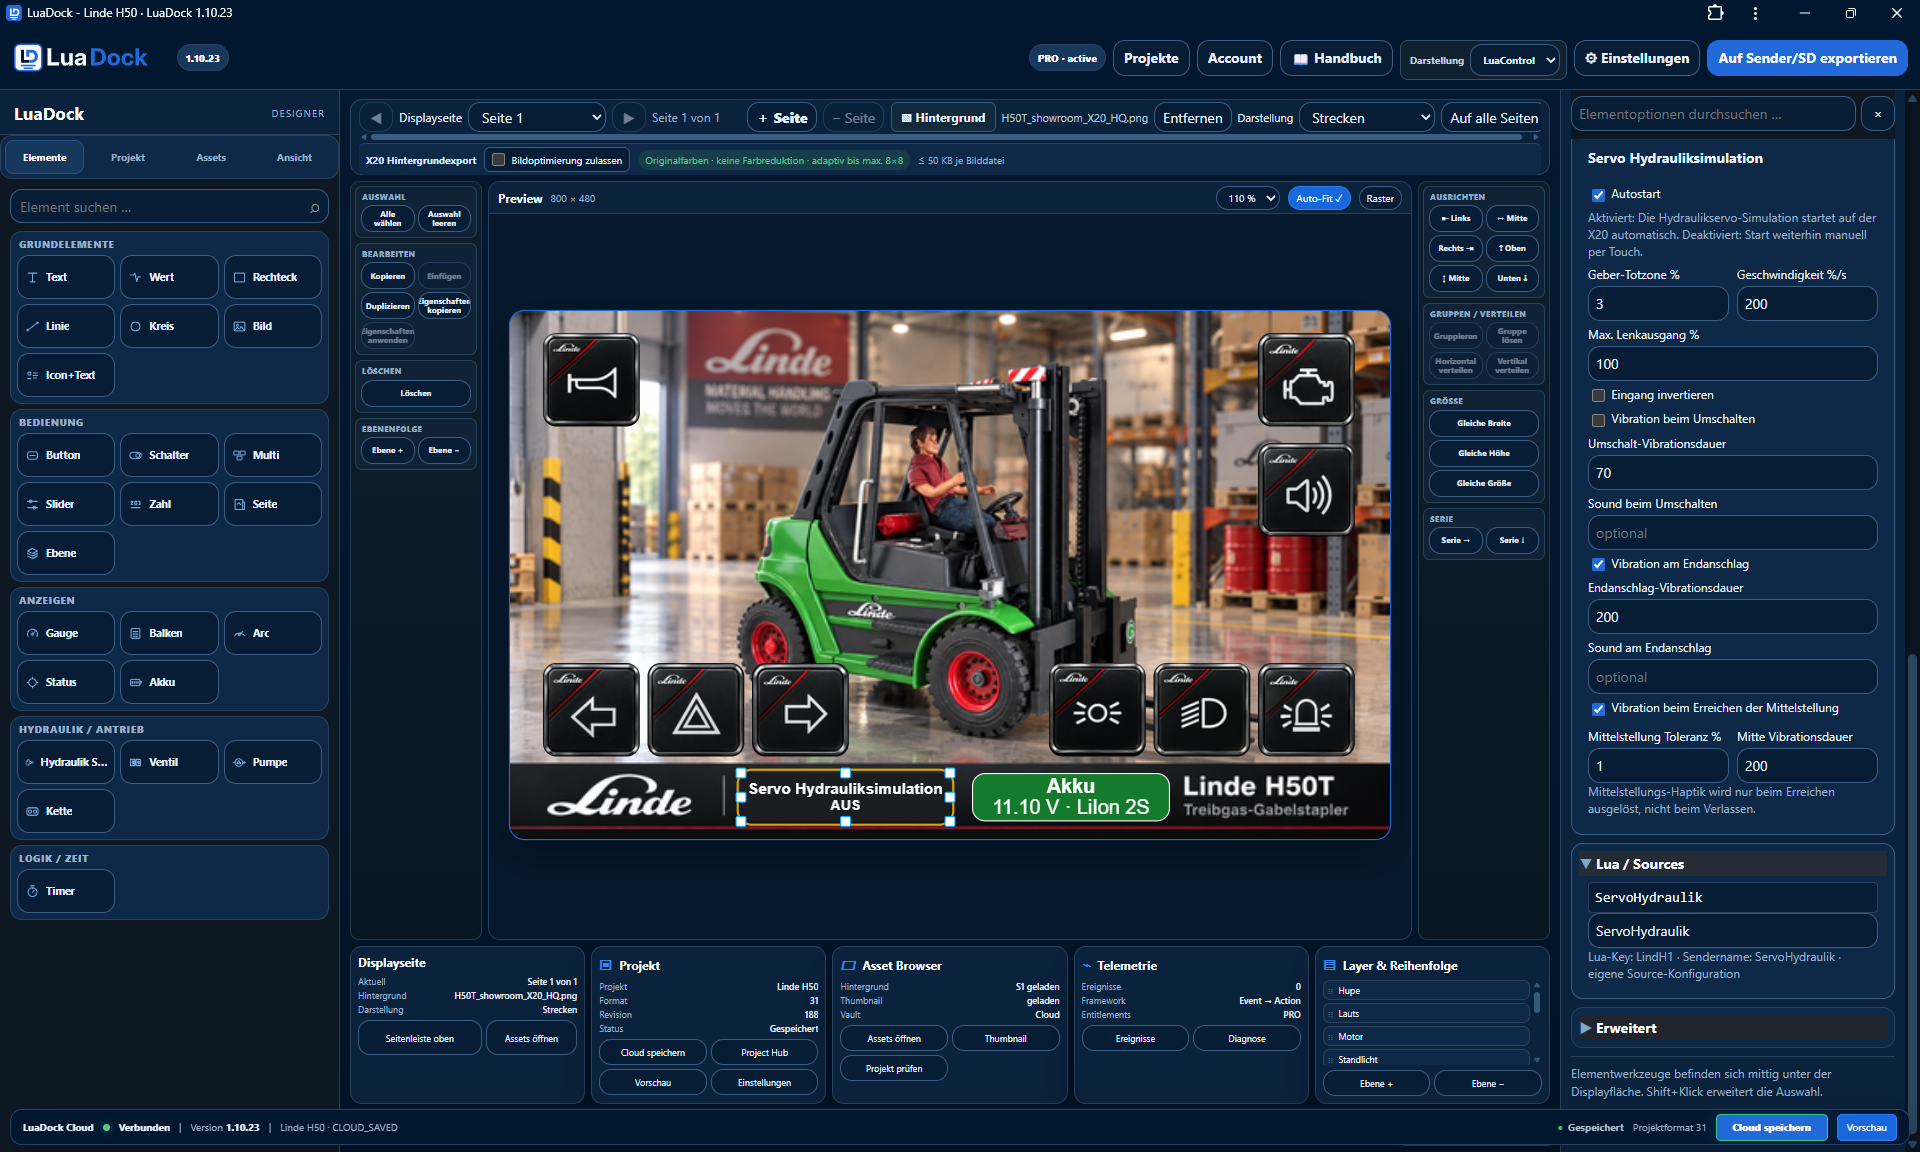The height and width of the screenshot is (1152, 1920).
Task: Click Entfernen background button
Action: click(x=1192, y=118)
